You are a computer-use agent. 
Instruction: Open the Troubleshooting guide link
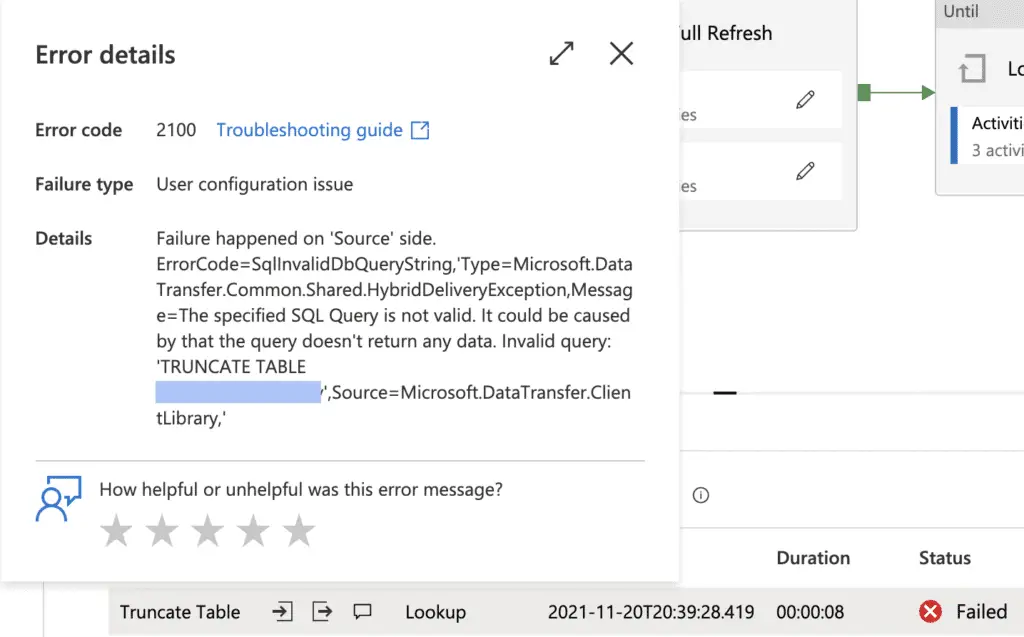(323, 130)
